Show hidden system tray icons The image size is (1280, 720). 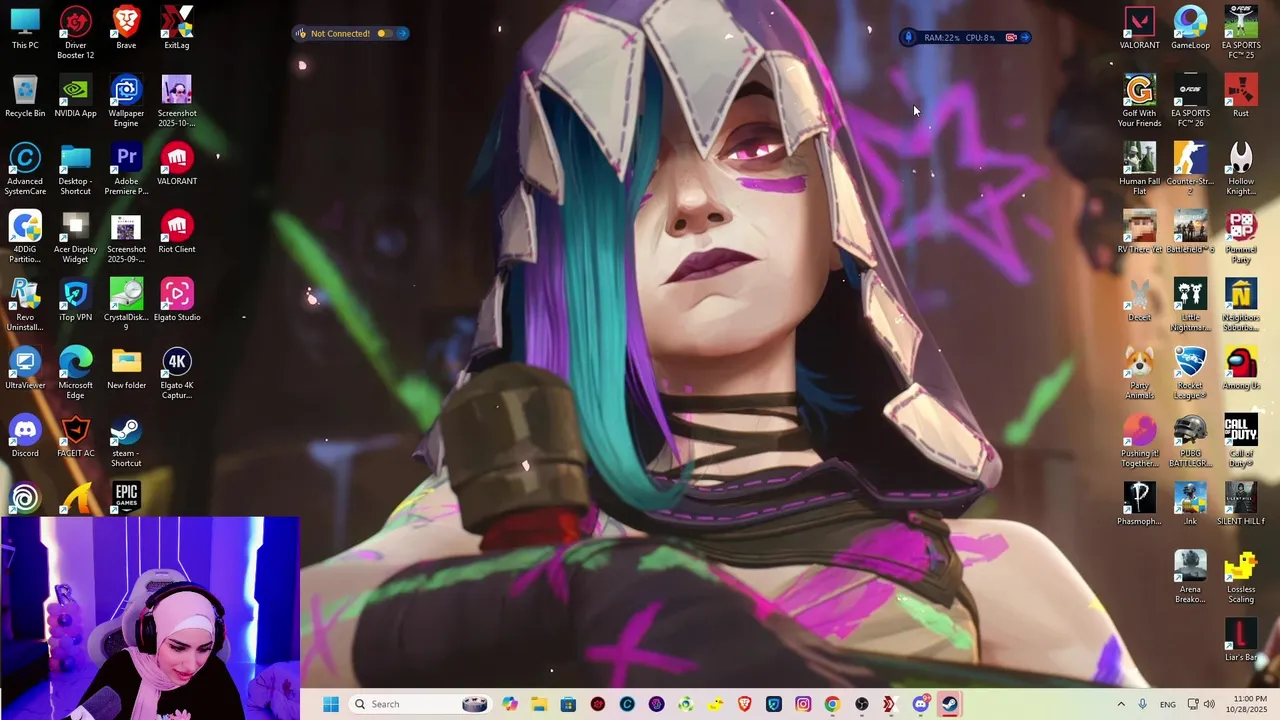click(x=1121, y=704)
